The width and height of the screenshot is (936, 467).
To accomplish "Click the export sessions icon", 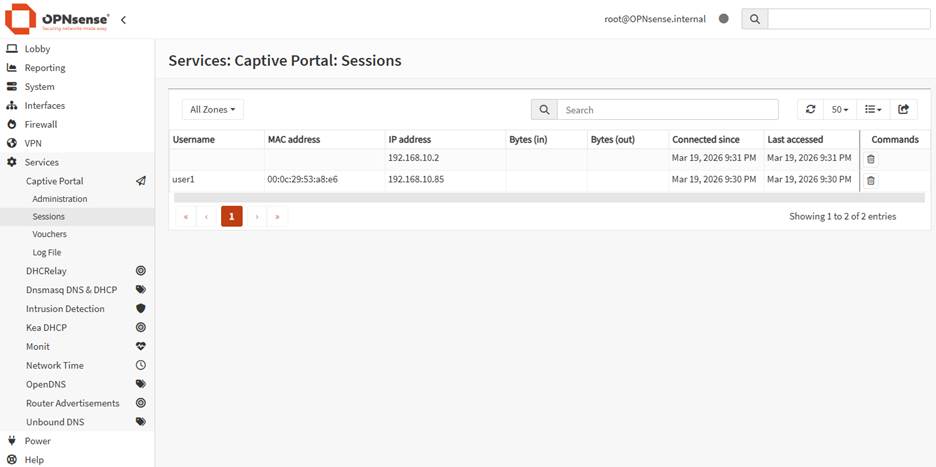I will pyautogui.click(x=903, y=110).
